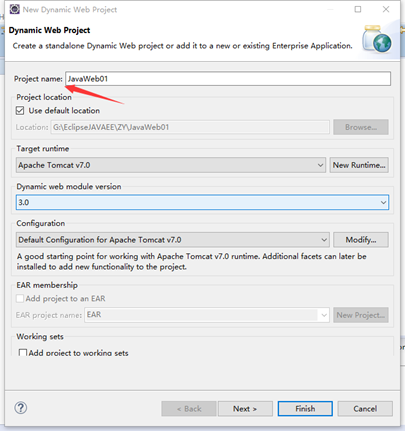Click the New Runtime... button
Viewport: 405px width, 431px height.
coord(359,165)
